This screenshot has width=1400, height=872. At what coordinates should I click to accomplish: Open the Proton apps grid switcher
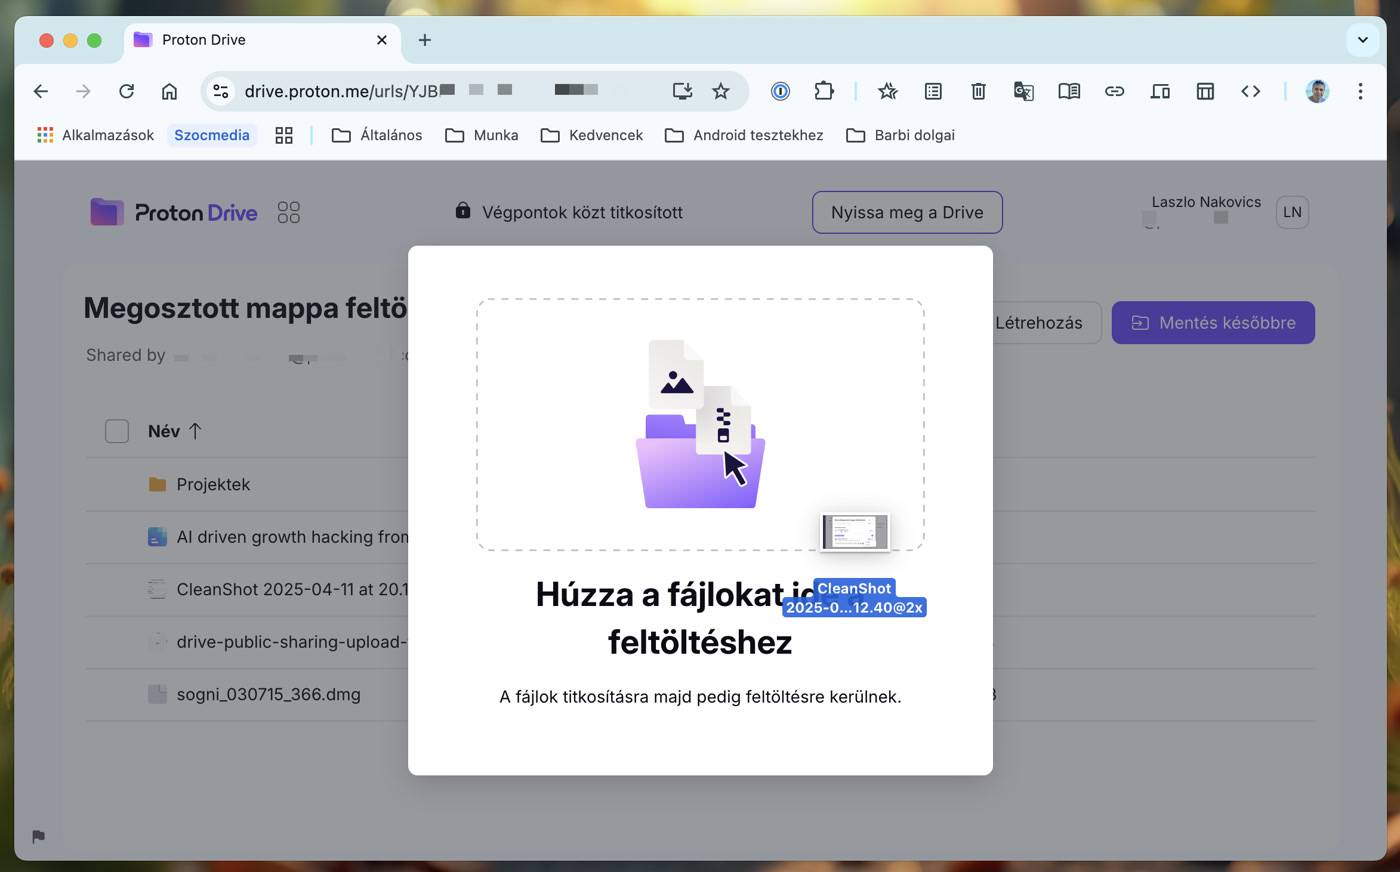pyautogui.click(x=289, y=212)
